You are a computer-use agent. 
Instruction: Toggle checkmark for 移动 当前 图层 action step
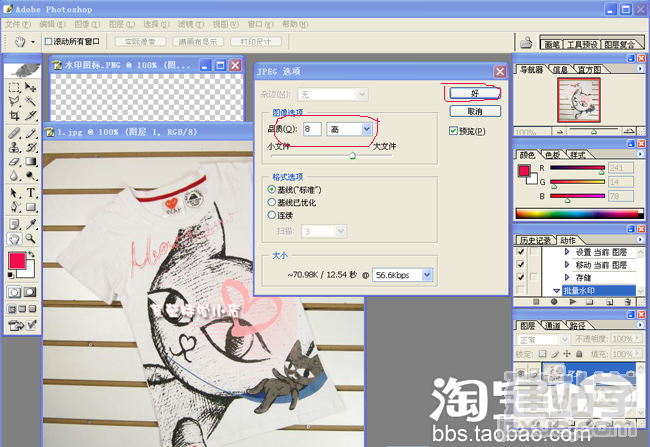pos(521,265)
